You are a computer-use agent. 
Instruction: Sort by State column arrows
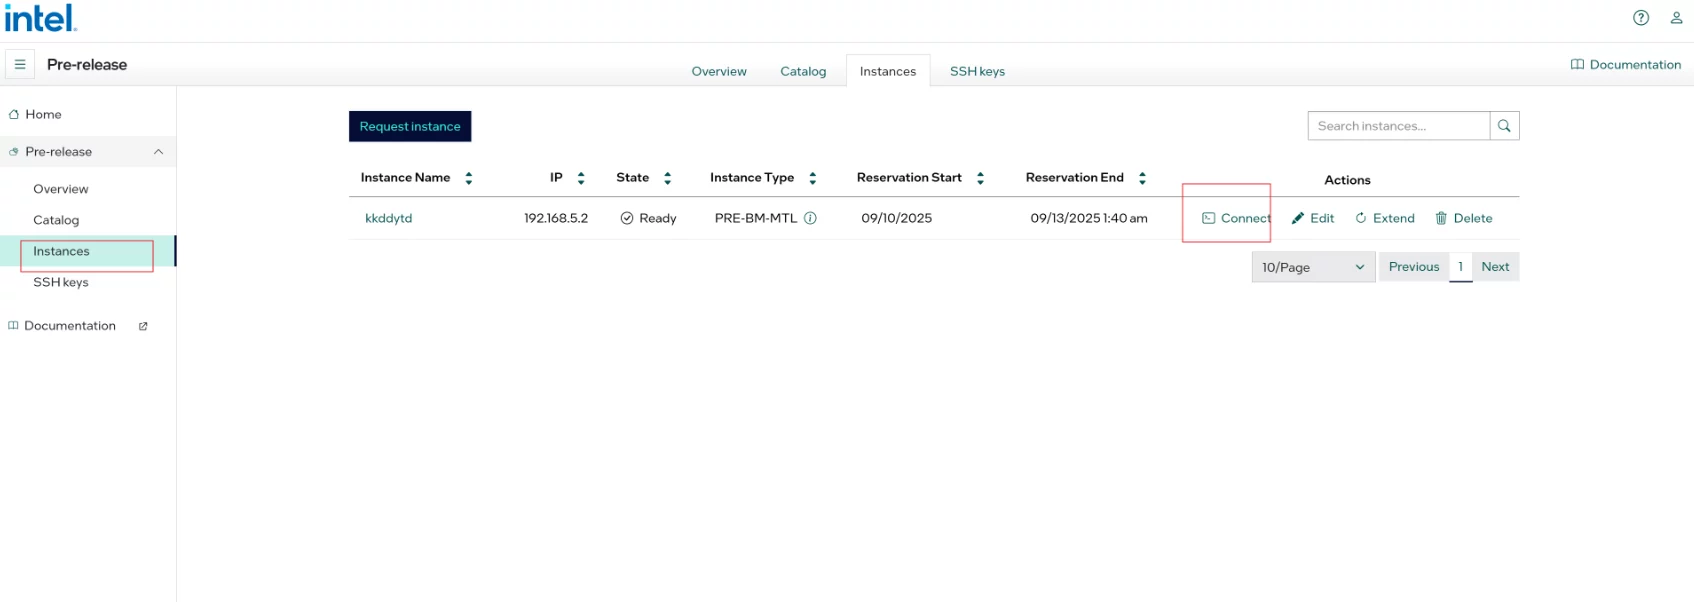(668, 178)
